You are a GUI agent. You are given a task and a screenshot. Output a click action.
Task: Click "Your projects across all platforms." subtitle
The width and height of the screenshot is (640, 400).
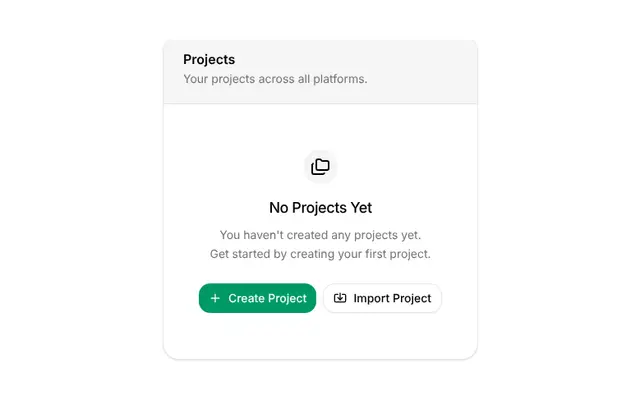[x=275, y=79]
